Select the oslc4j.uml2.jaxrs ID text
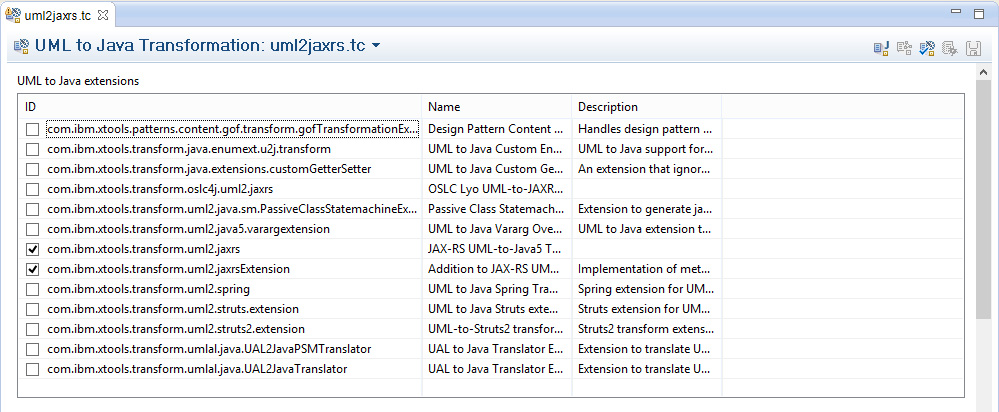The width and height of the screenshot is (999, 412). tap(161, 189)
